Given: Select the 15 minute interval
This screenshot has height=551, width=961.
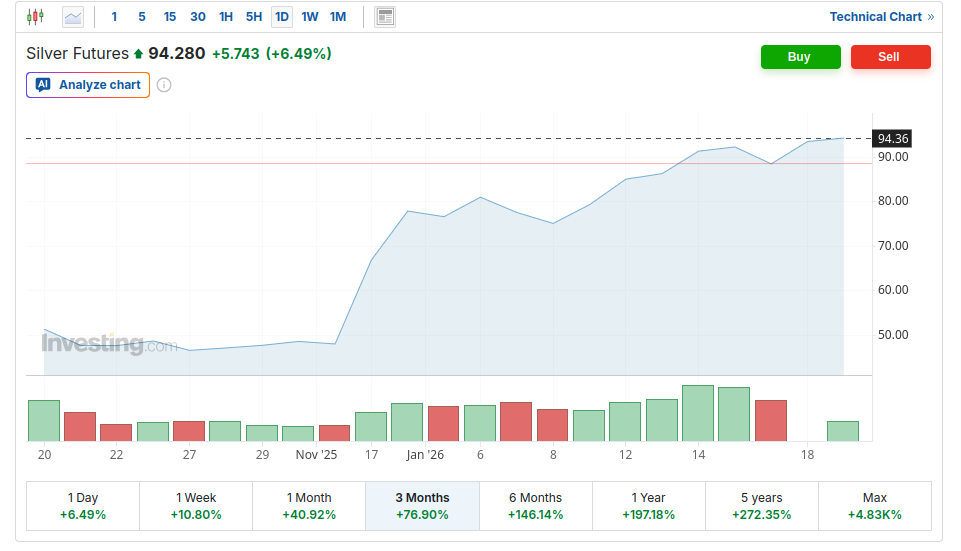Looking at the screenshot, I should (x=170, y=17).
